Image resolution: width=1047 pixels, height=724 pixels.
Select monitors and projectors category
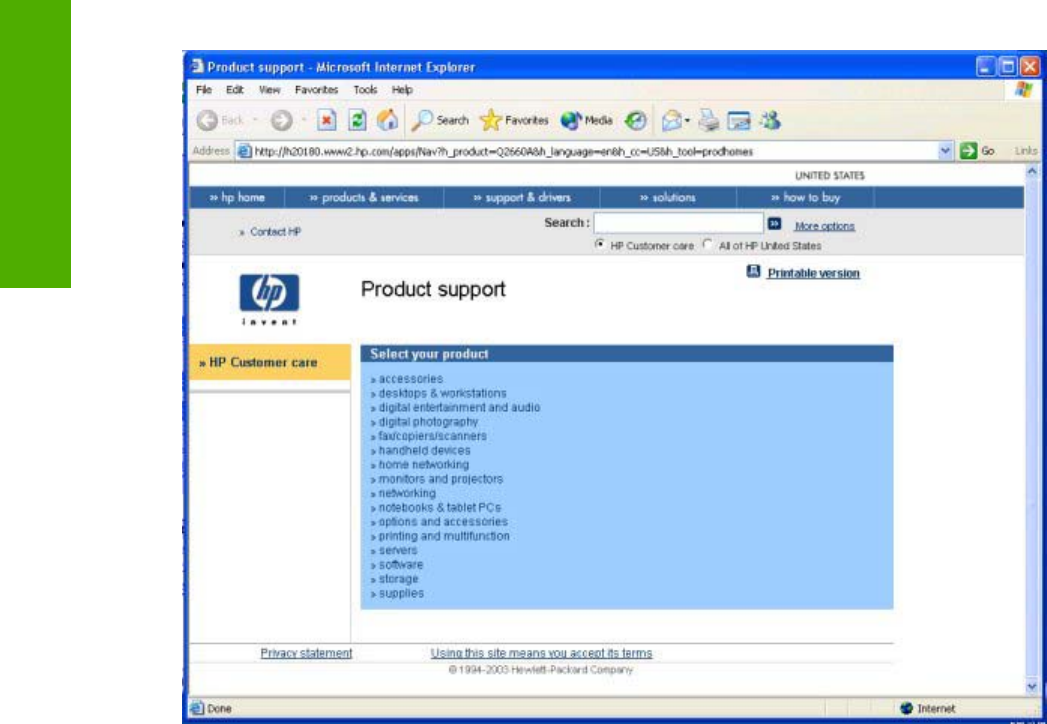pos(441,480)
